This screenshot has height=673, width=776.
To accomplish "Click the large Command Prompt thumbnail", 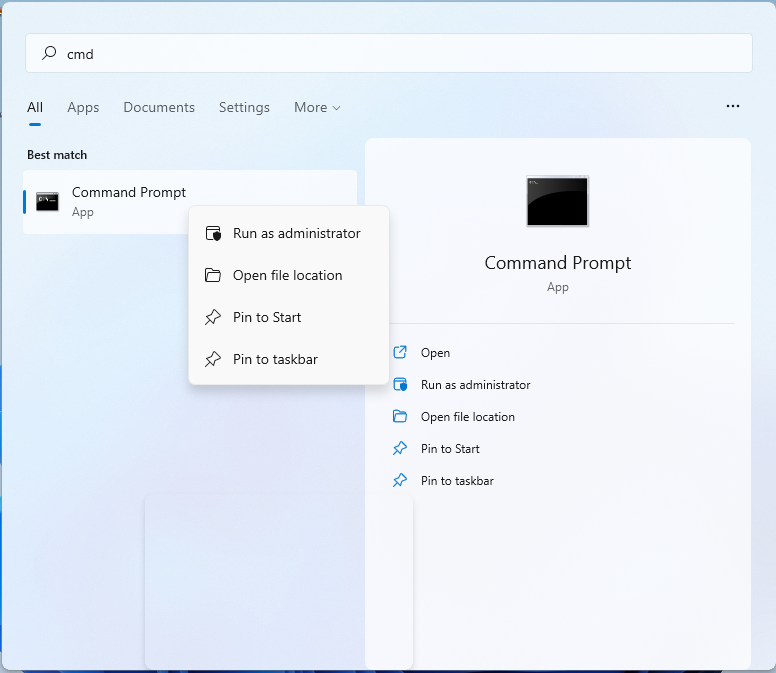I will click(558, 201).
